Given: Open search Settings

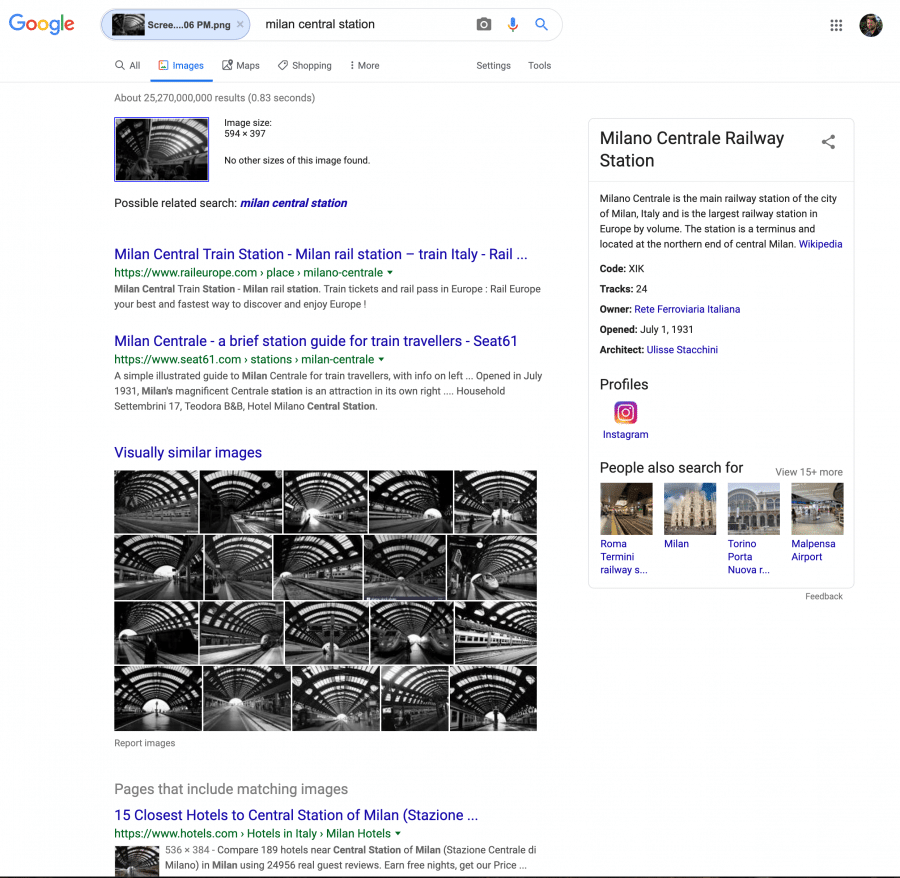Looking at the screenshot, I should [493, 65].
